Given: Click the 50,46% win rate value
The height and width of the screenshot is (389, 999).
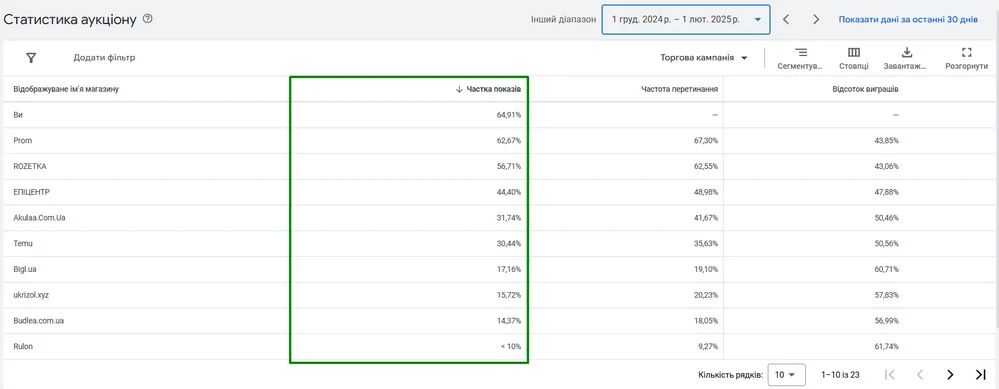Looking at the screenshot, I should 886,218.
